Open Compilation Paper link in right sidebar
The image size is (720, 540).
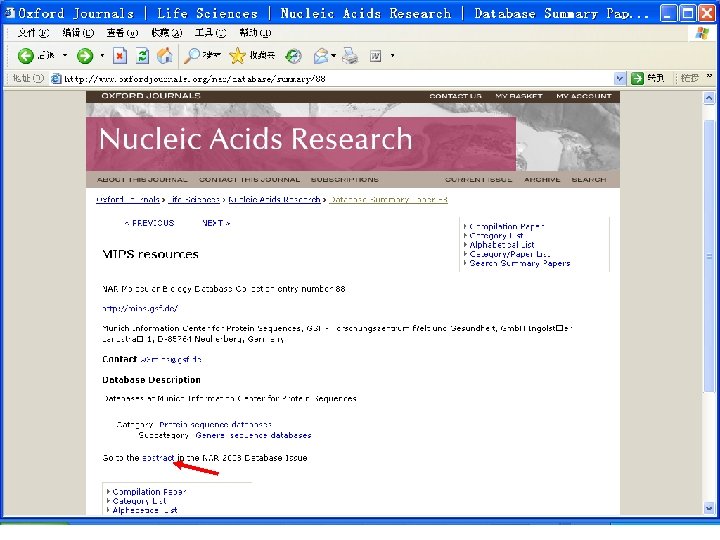(x=507, y=226)
